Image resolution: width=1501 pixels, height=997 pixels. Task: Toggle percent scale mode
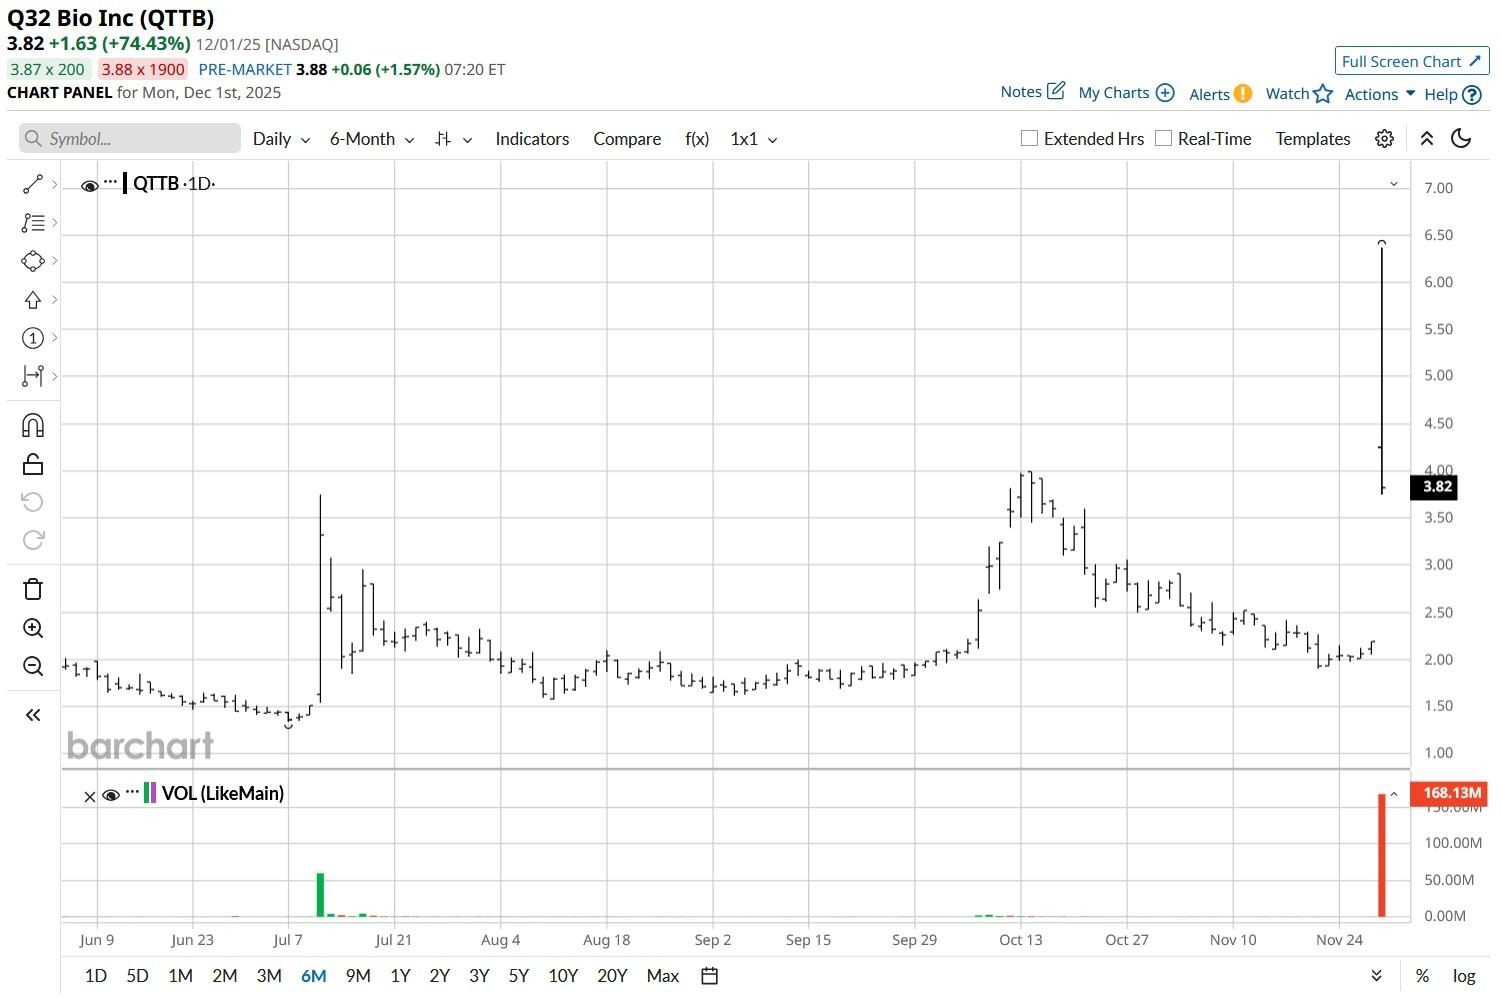point(1422,976)
